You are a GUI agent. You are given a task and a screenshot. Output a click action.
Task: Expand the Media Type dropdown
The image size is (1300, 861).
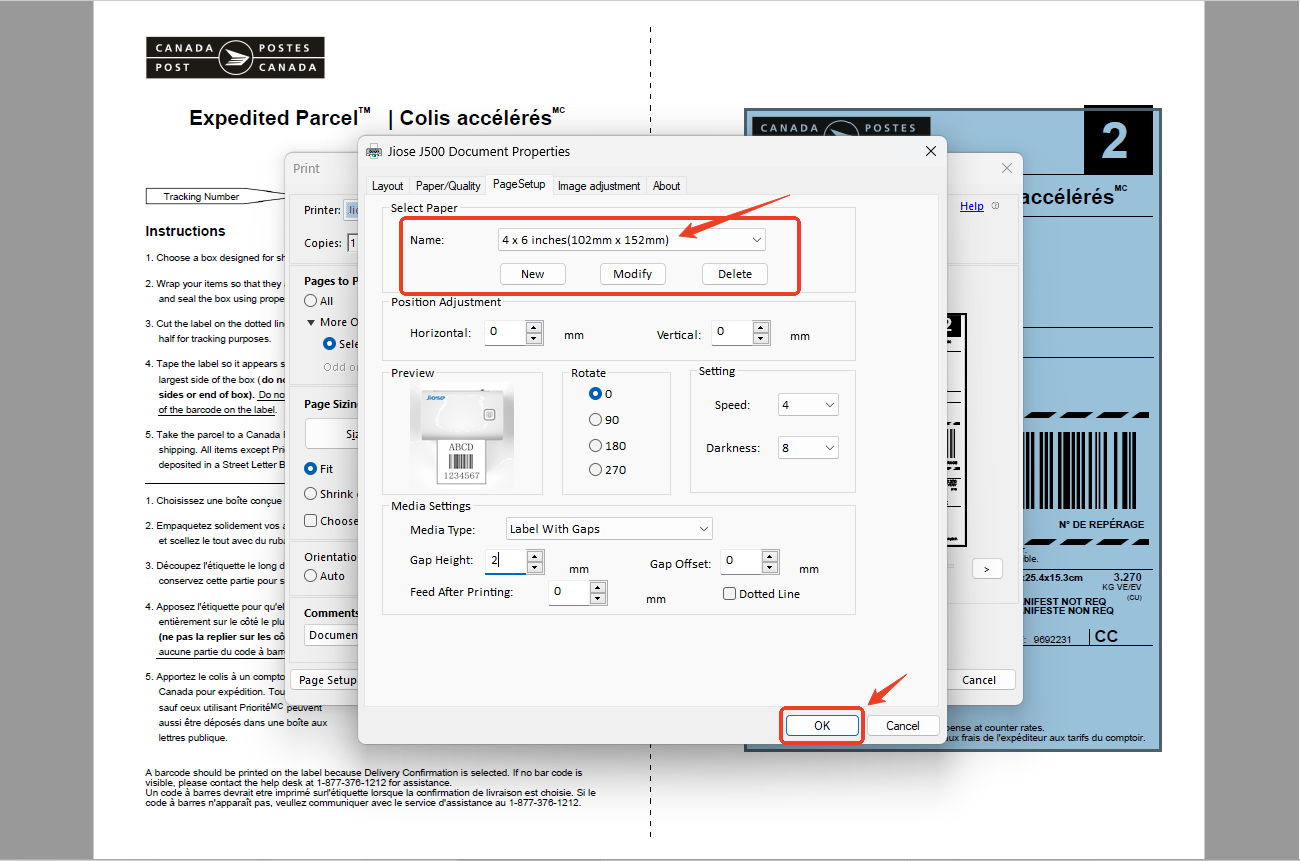coord(608,529)
